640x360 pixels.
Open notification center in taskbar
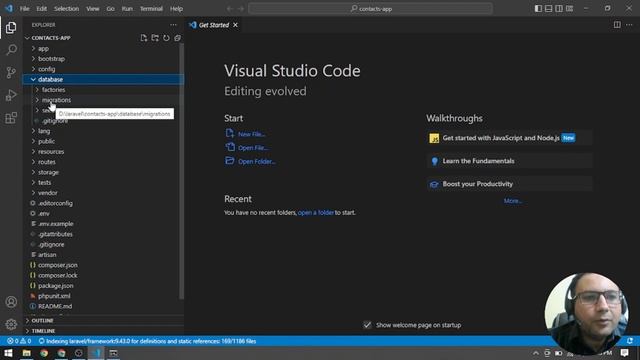click(624, 353)
